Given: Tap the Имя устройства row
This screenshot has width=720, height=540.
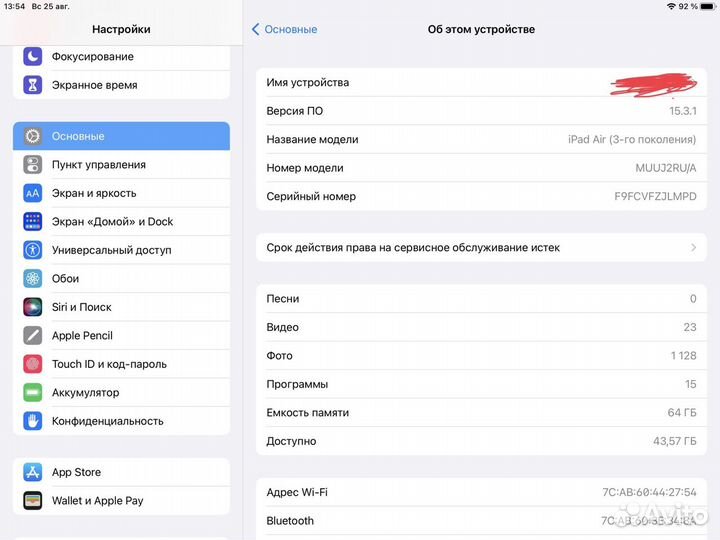Looking at the screenshot, I should coord(481,83).
